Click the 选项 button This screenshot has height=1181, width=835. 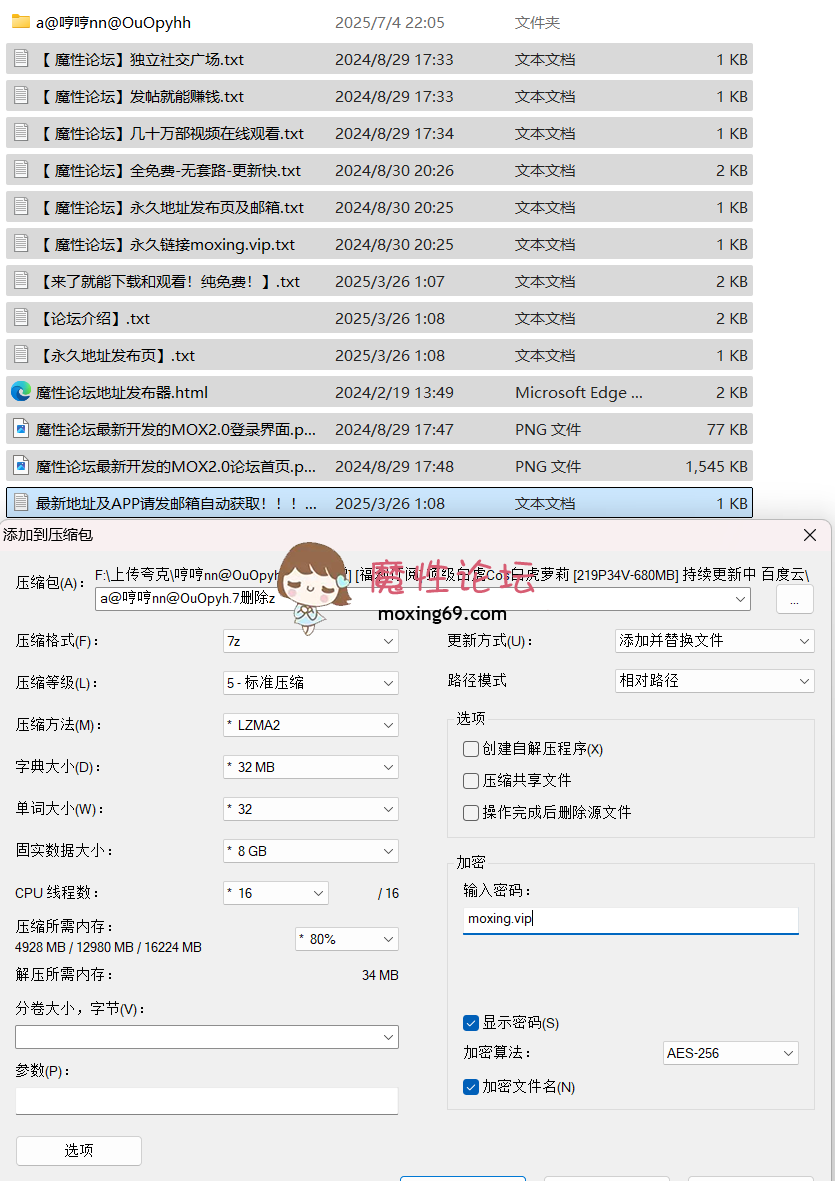click(79, 1151)
